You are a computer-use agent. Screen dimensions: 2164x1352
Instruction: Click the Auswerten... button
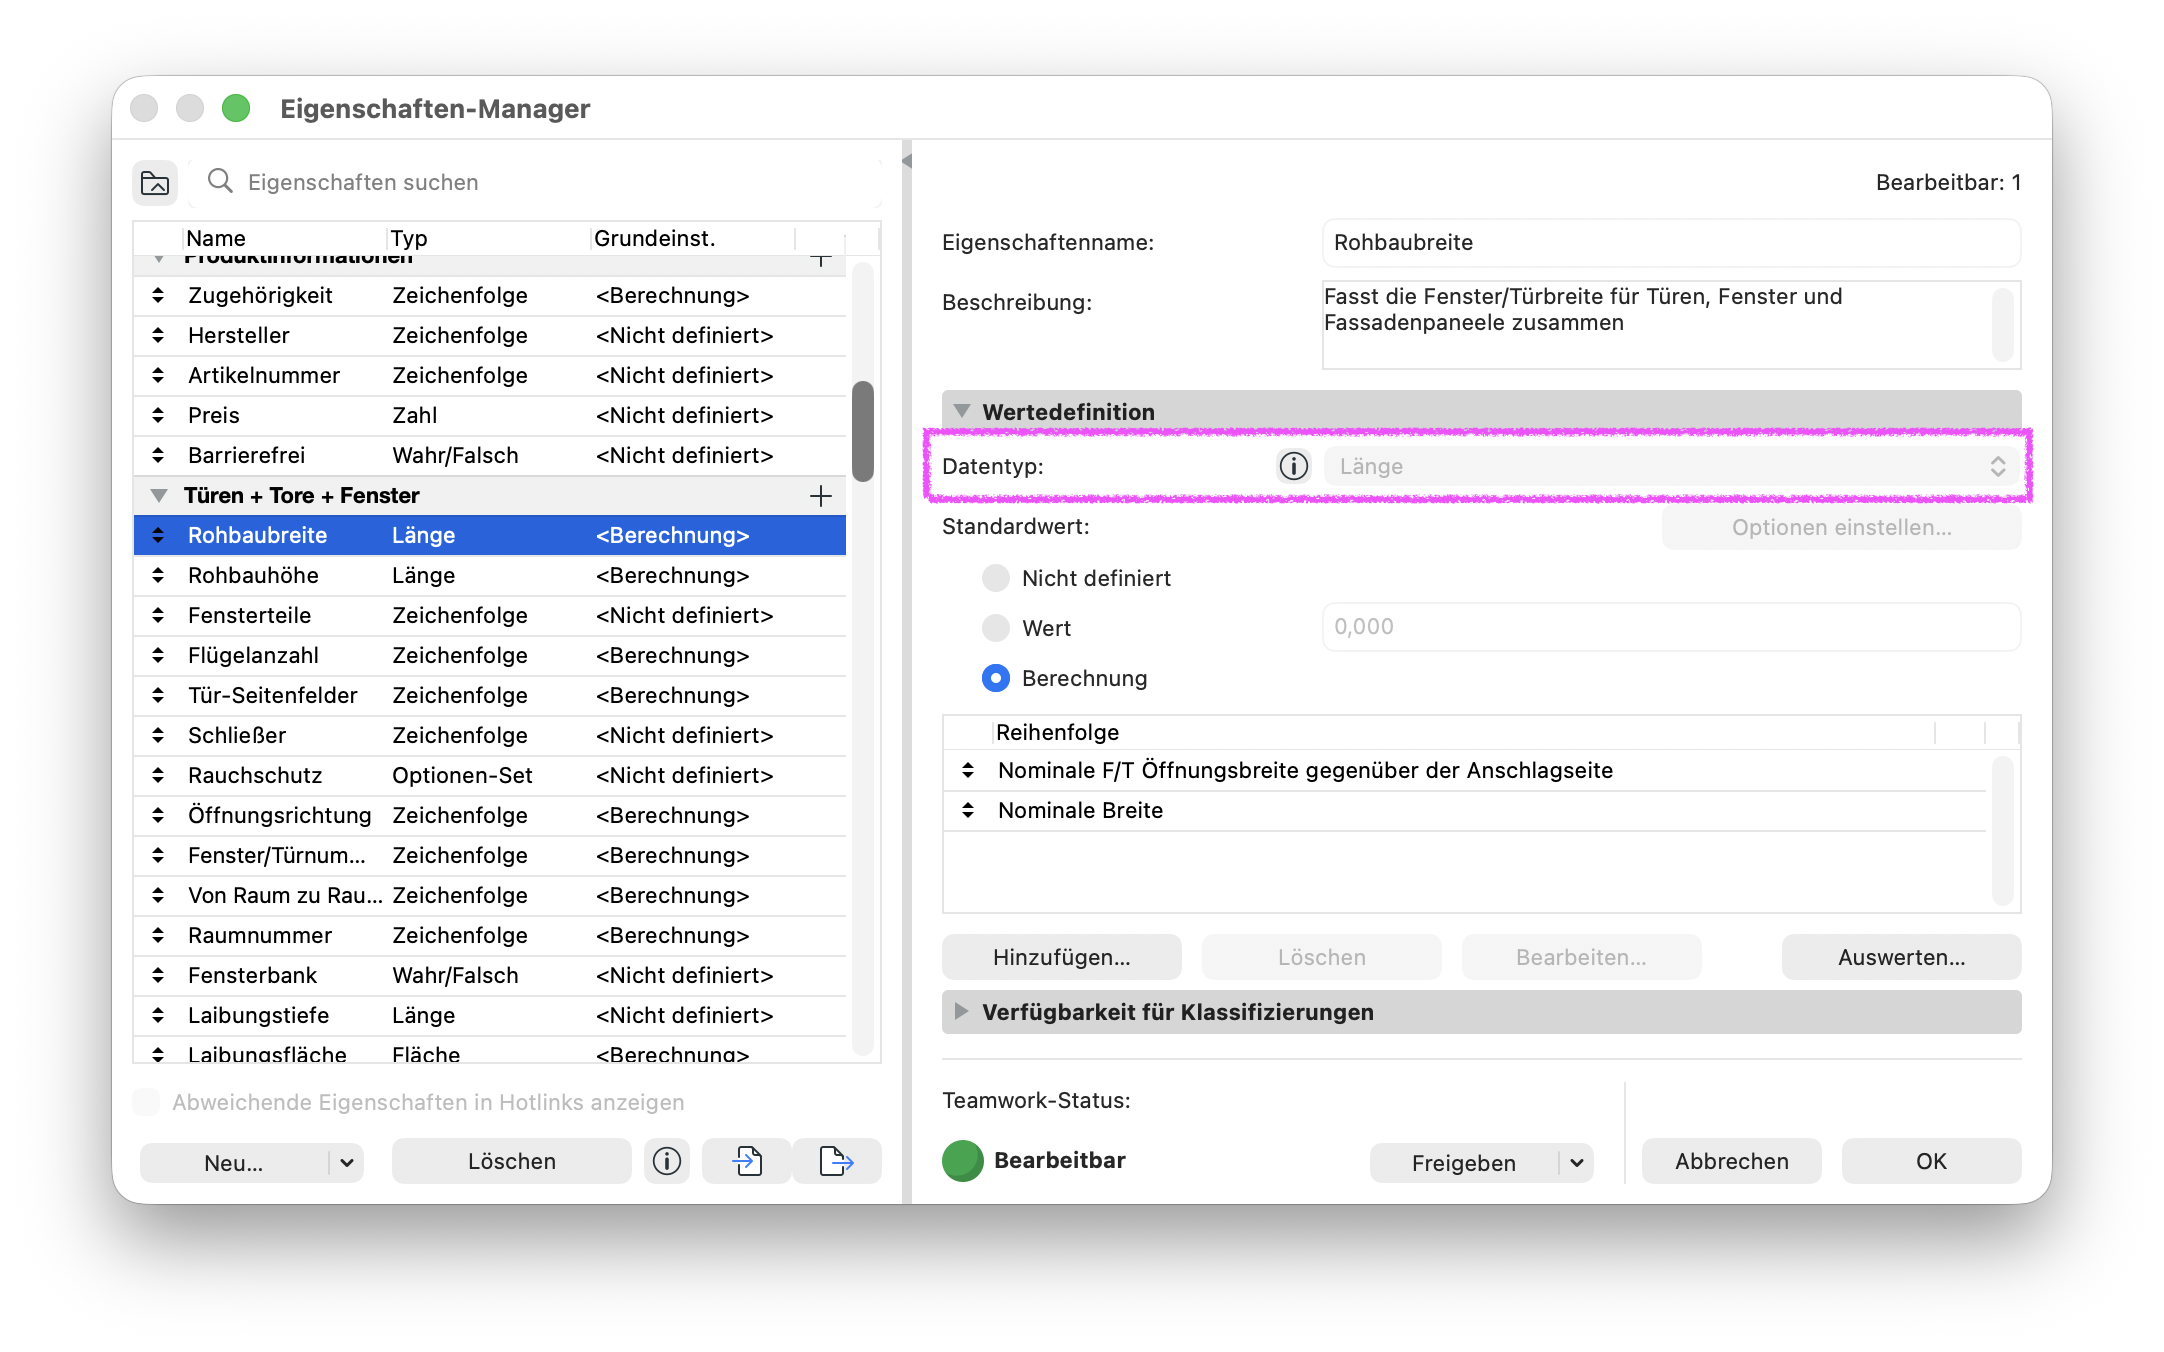coord(1902,957)
